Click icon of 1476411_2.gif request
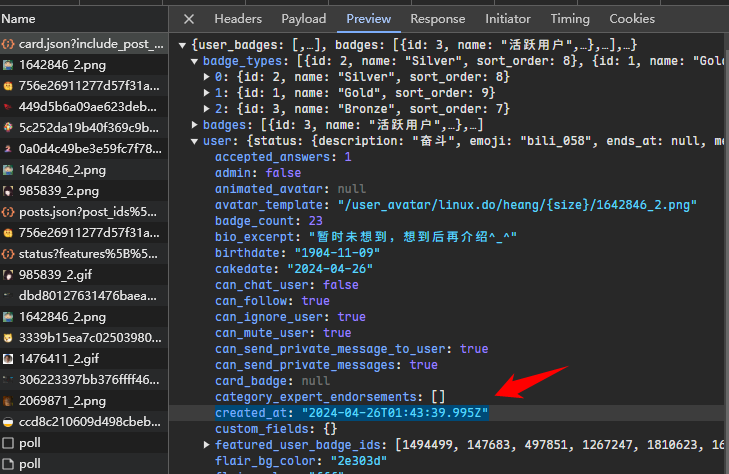 (8, 359)
